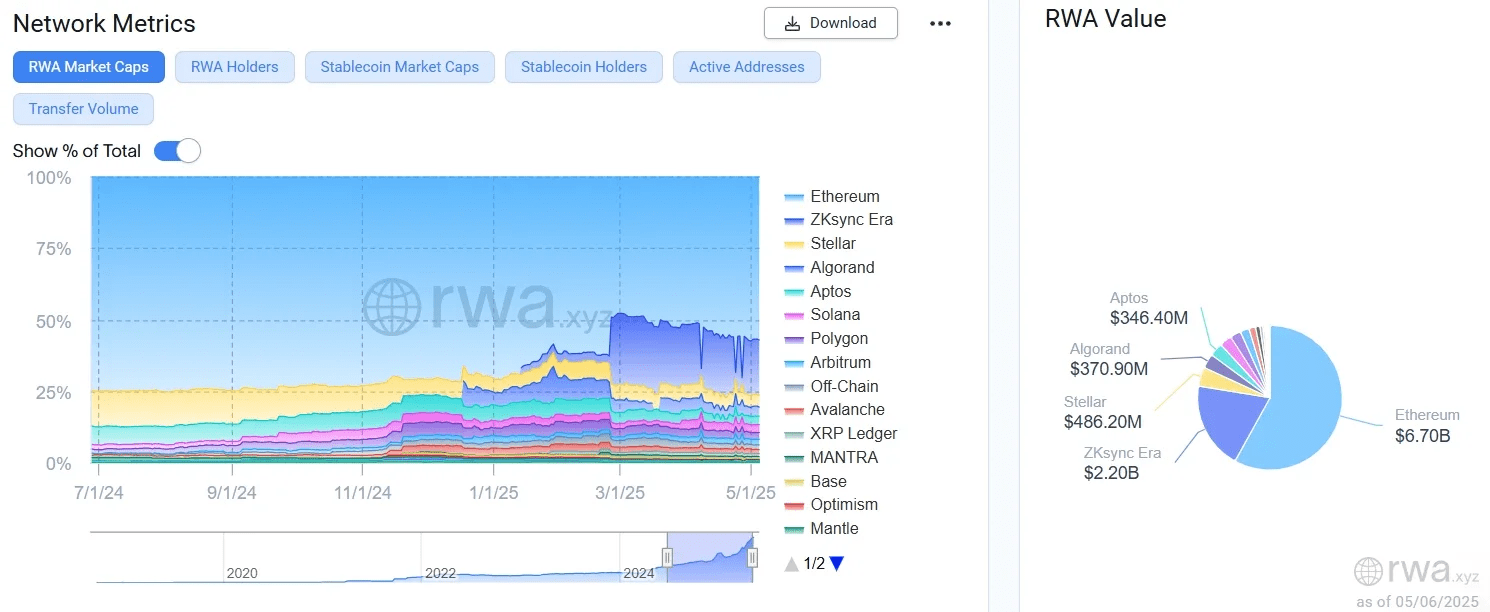Toggle Solana legend entry
Viewport: 1490px width, 612px height.
point(822,314)
